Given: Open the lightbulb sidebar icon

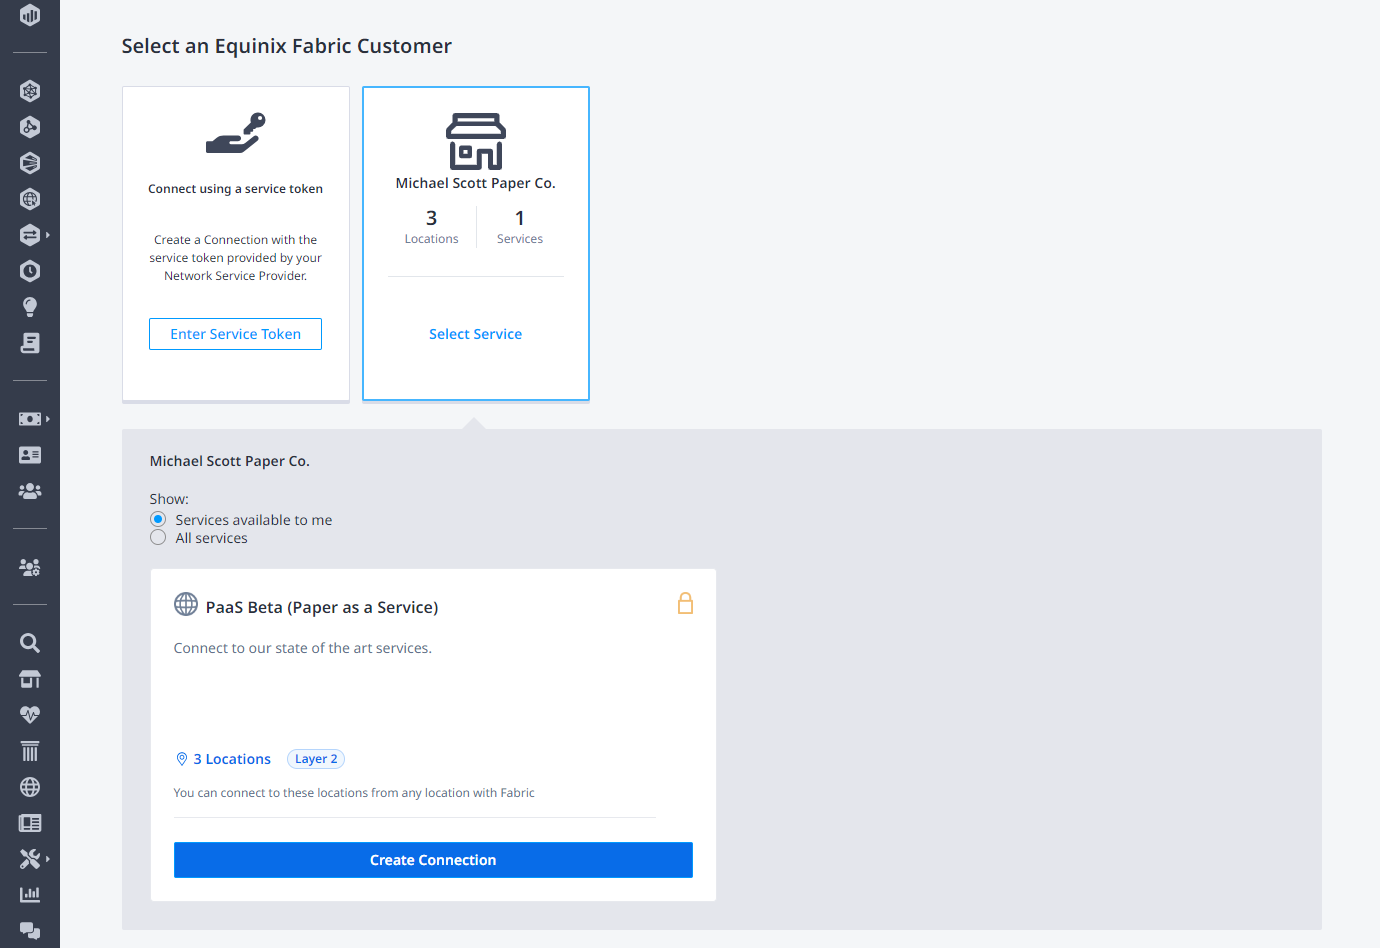Looking at the screenshot, I should [30, 307].
